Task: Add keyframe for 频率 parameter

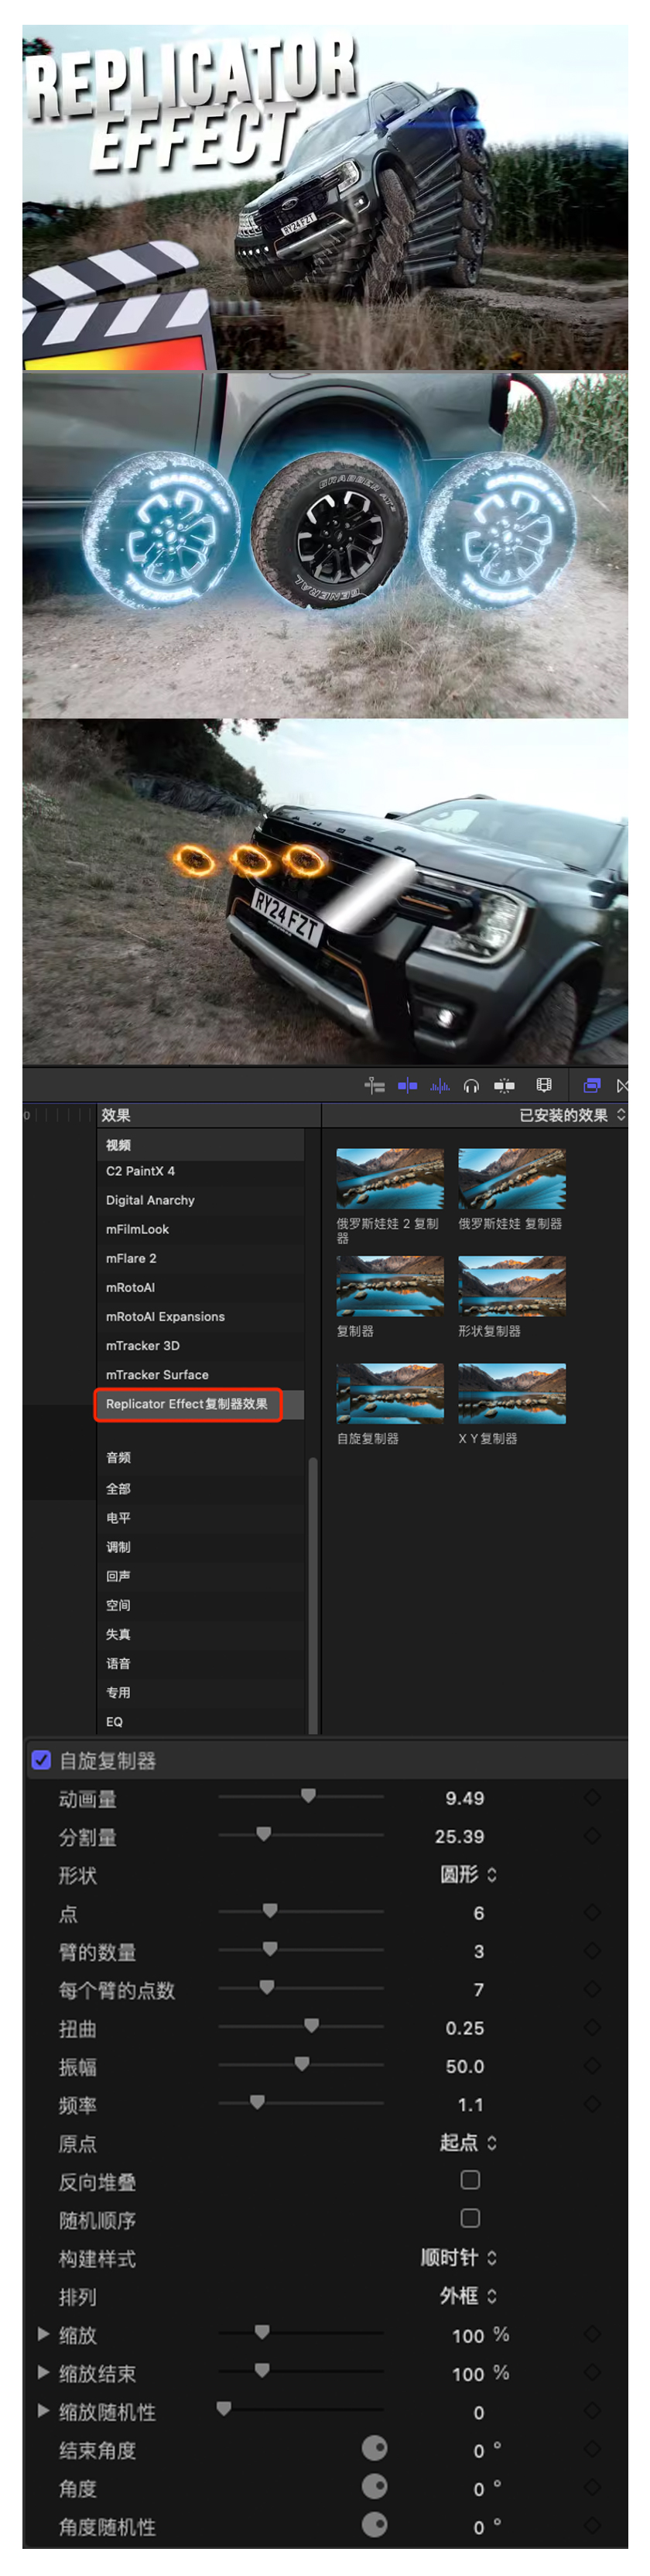Action: [592, 2104]
